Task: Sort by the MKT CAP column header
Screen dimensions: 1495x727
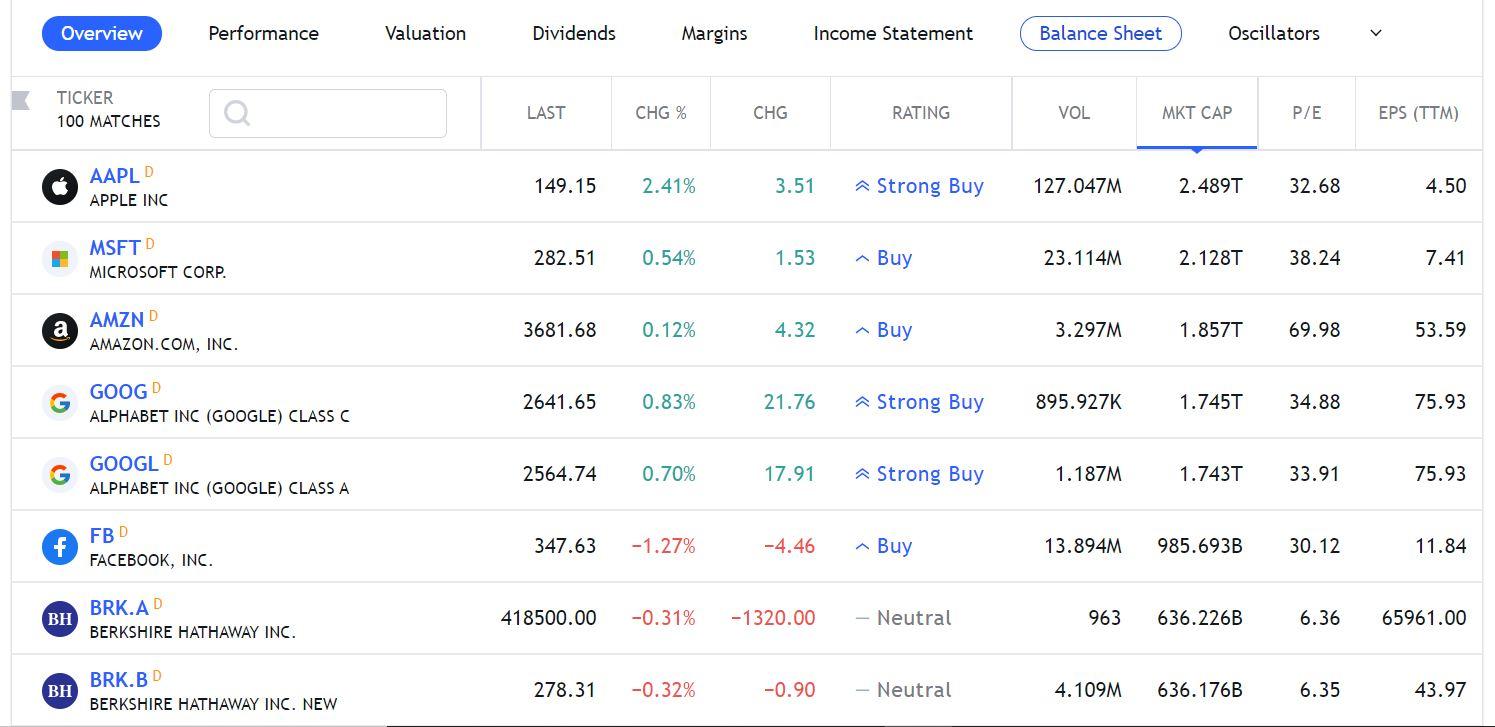Action: pos(1197,113)
